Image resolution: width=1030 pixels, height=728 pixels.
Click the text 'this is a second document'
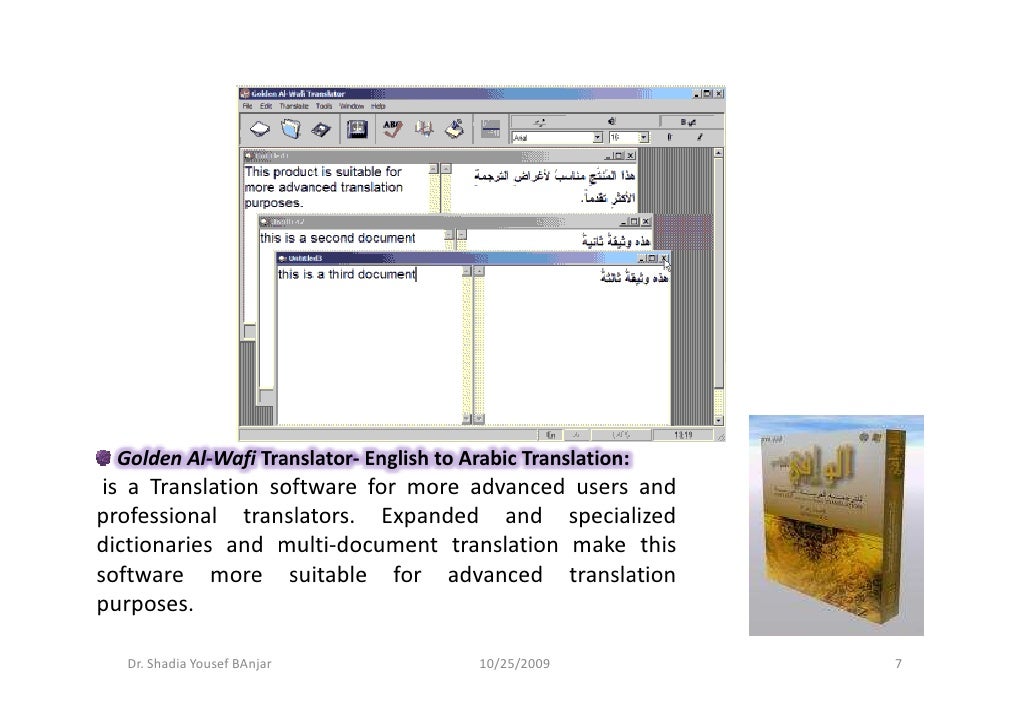(x=338, y=238)
